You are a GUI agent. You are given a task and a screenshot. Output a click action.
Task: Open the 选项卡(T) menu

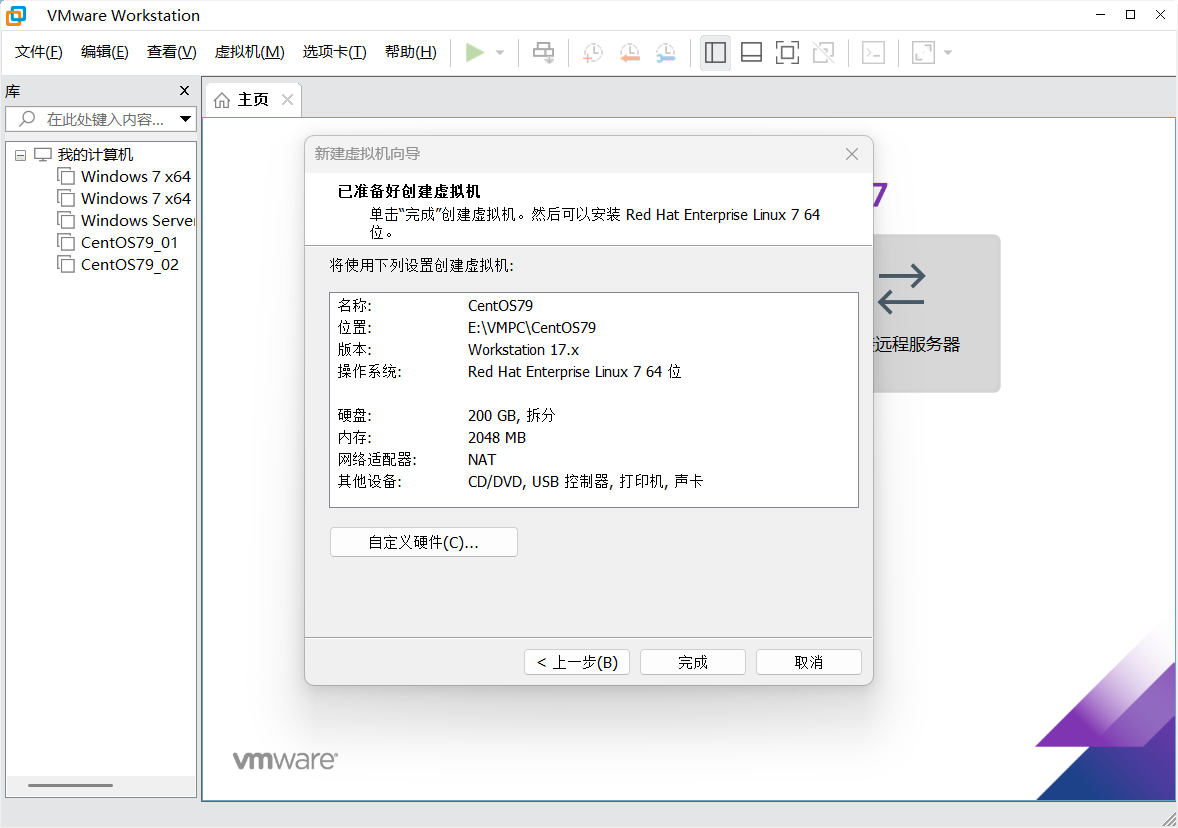point(334,52)
